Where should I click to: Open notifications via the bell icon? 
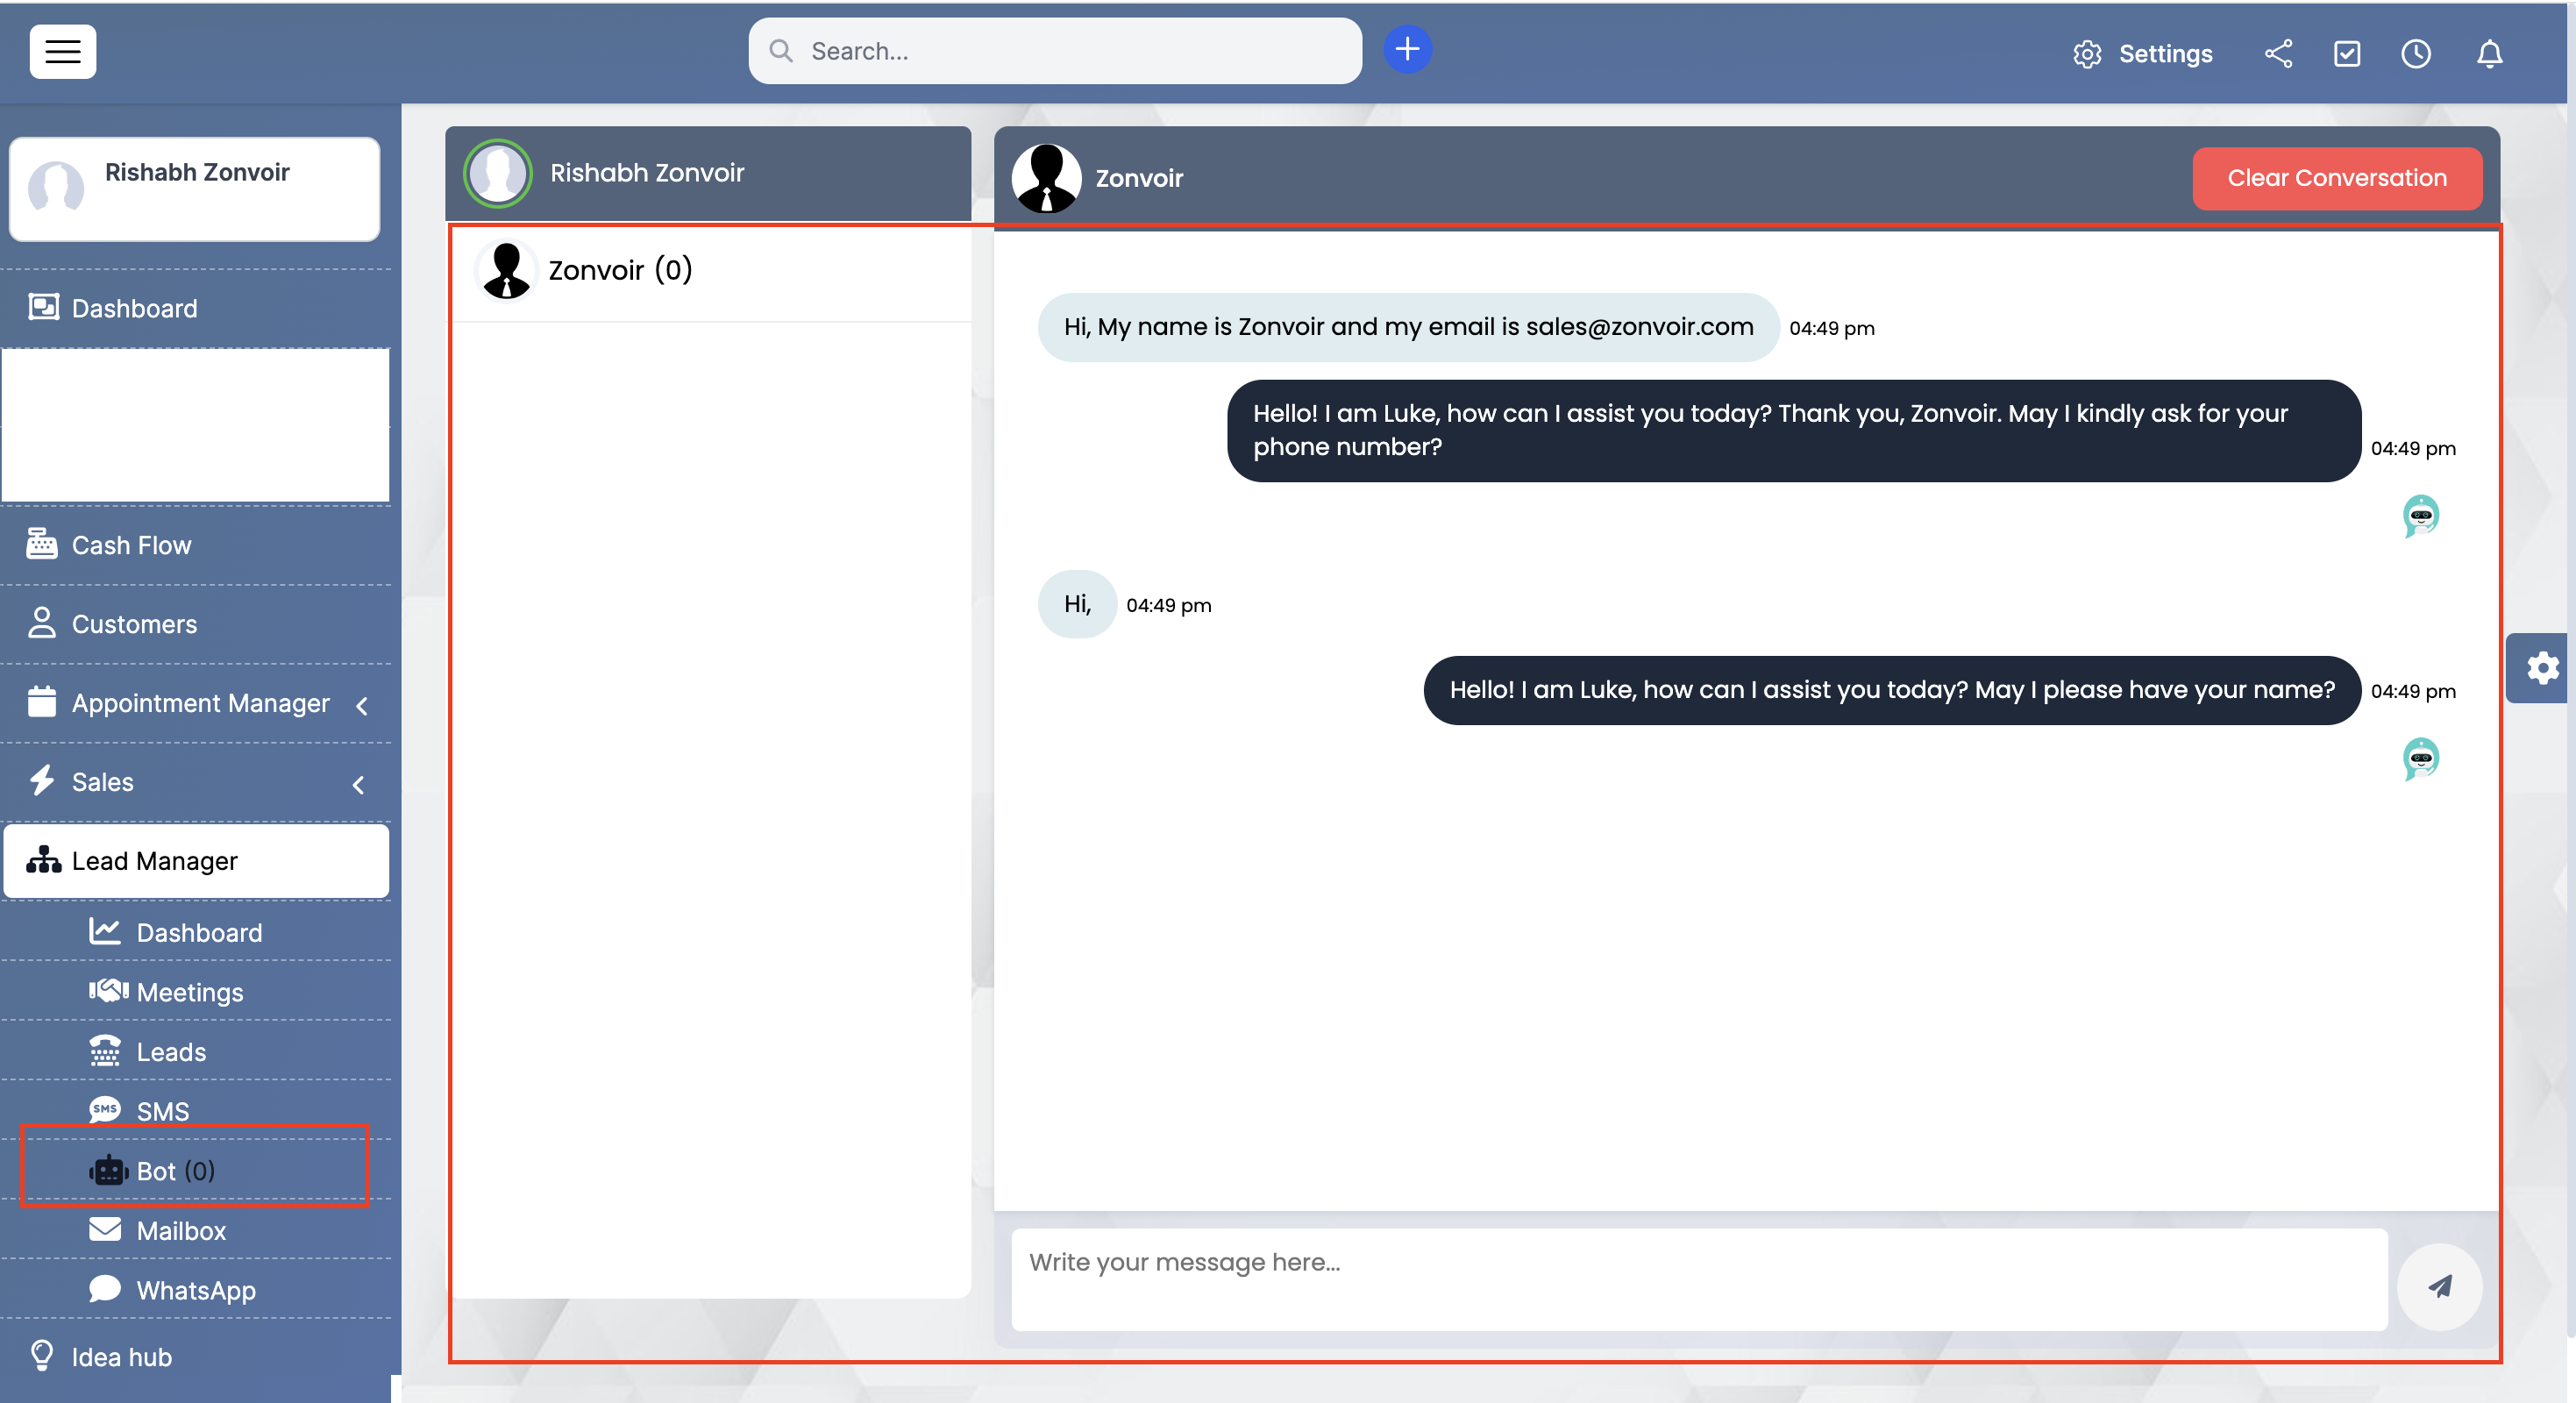tap(2489, 55)
